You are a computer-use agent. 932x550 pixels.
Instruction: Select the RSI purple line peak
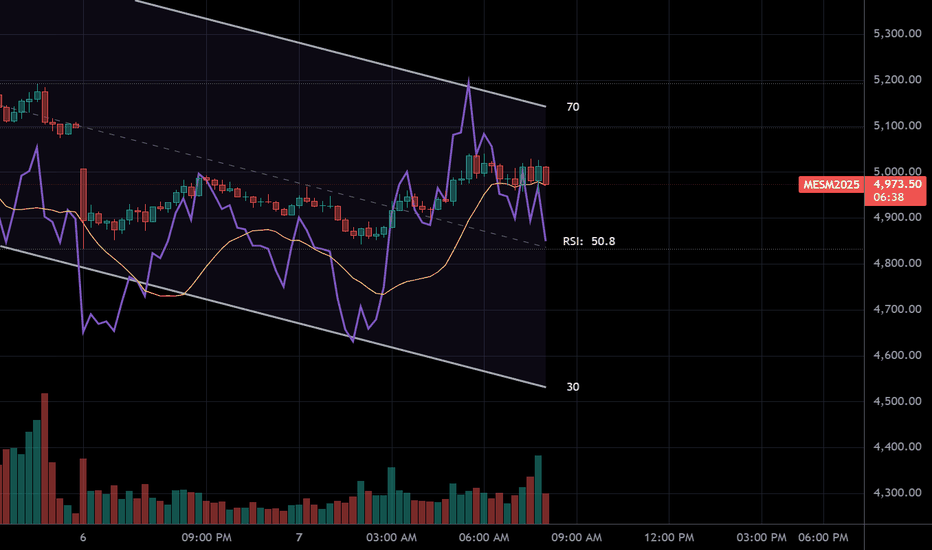coord(469,80)
